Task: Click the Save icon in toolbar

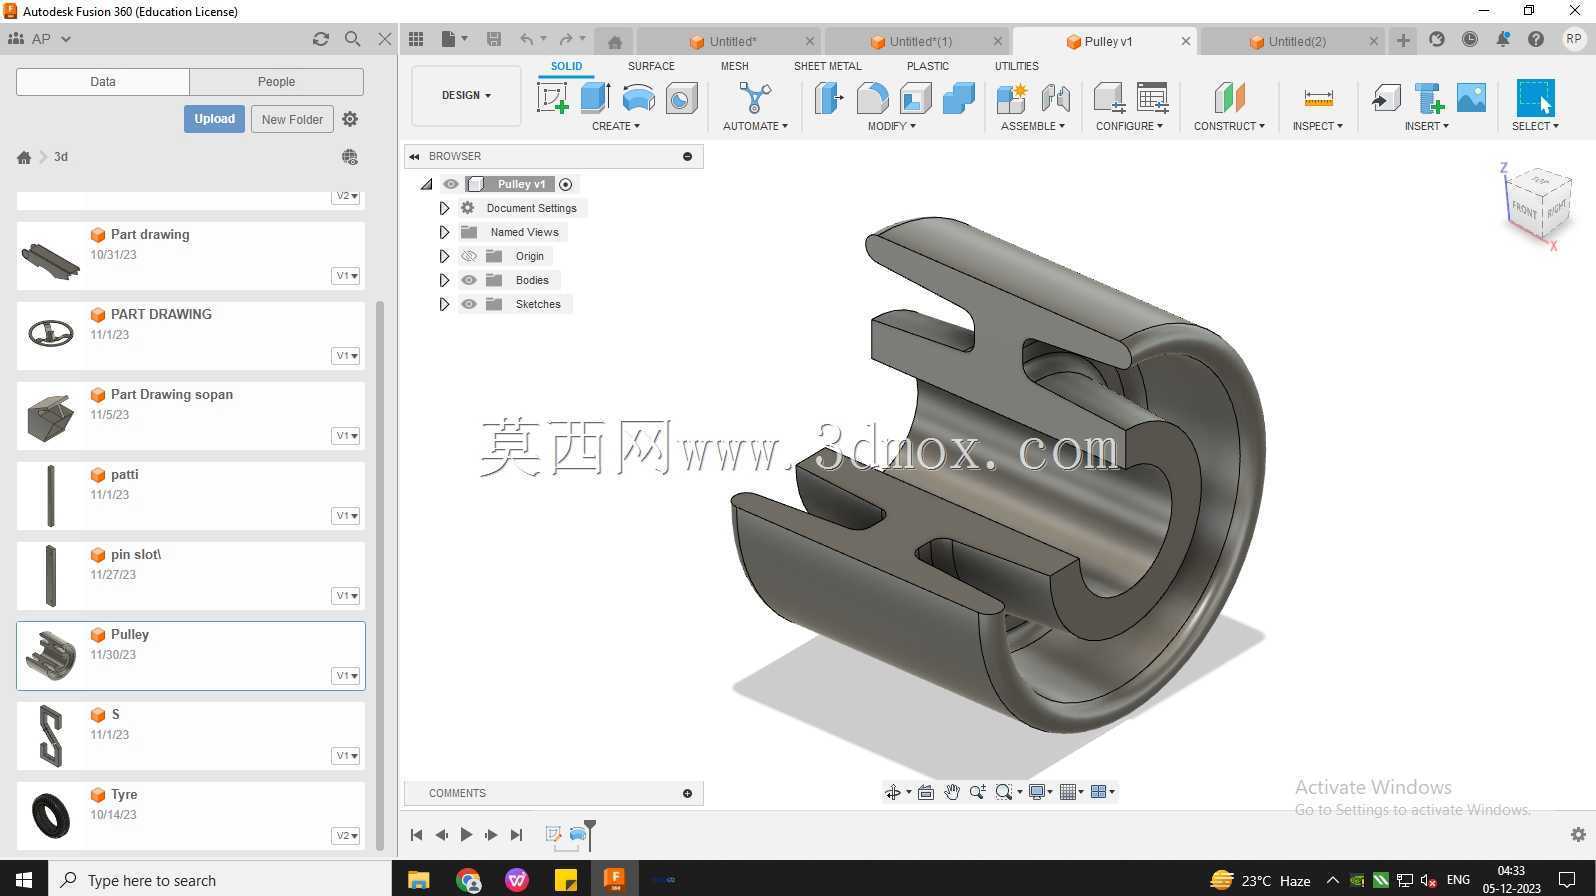Action: pyautogui.click(x=493, y=39)
